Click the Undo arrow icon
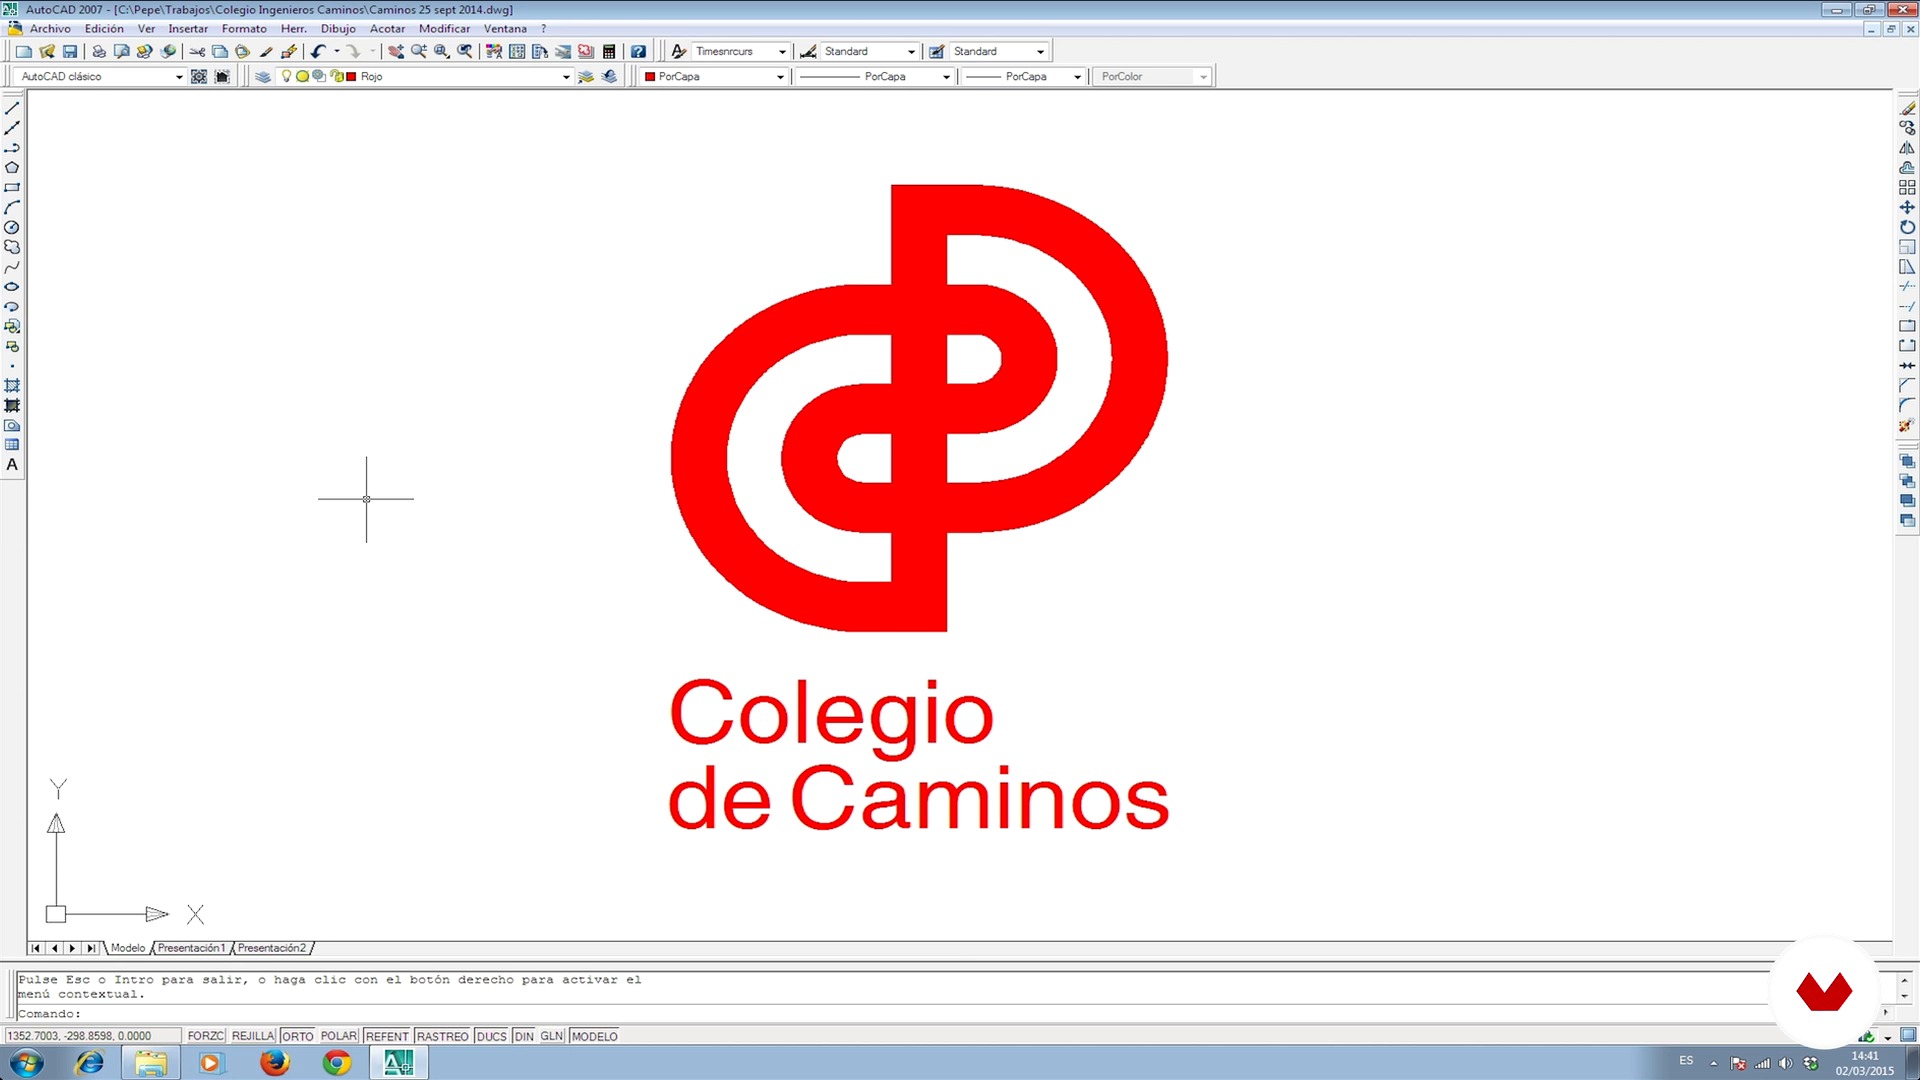 pyautogui.click(x=319, y=51)
